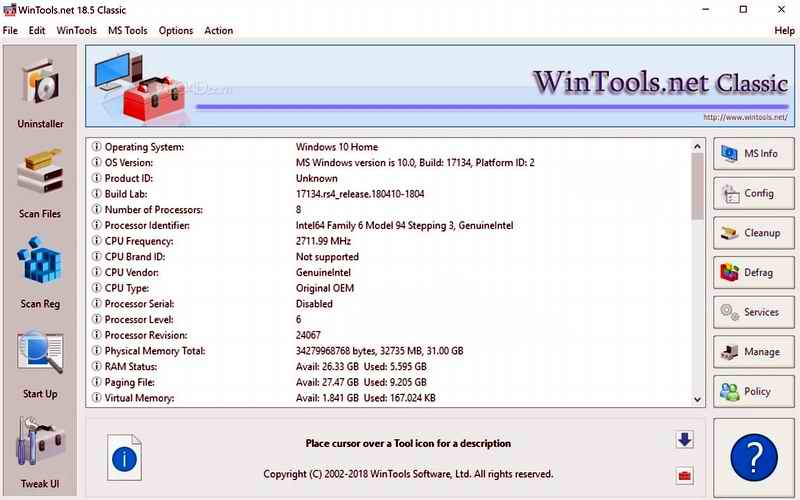
Task: Open the Scan Reg tool
Action: pyautogui.click(x=40, y=270)
